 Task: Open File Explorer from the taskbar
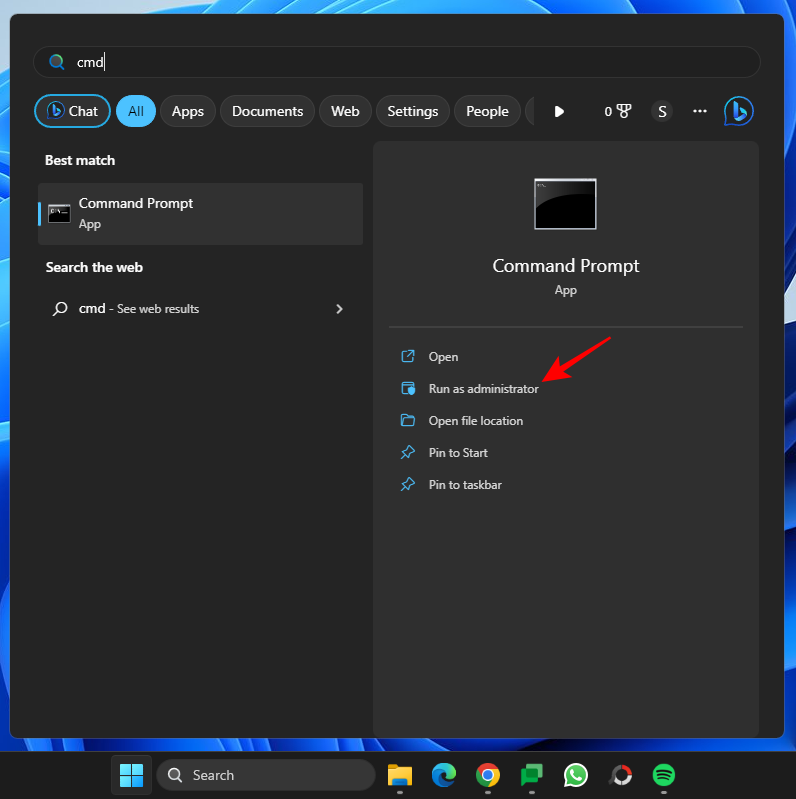coord(400,775)
